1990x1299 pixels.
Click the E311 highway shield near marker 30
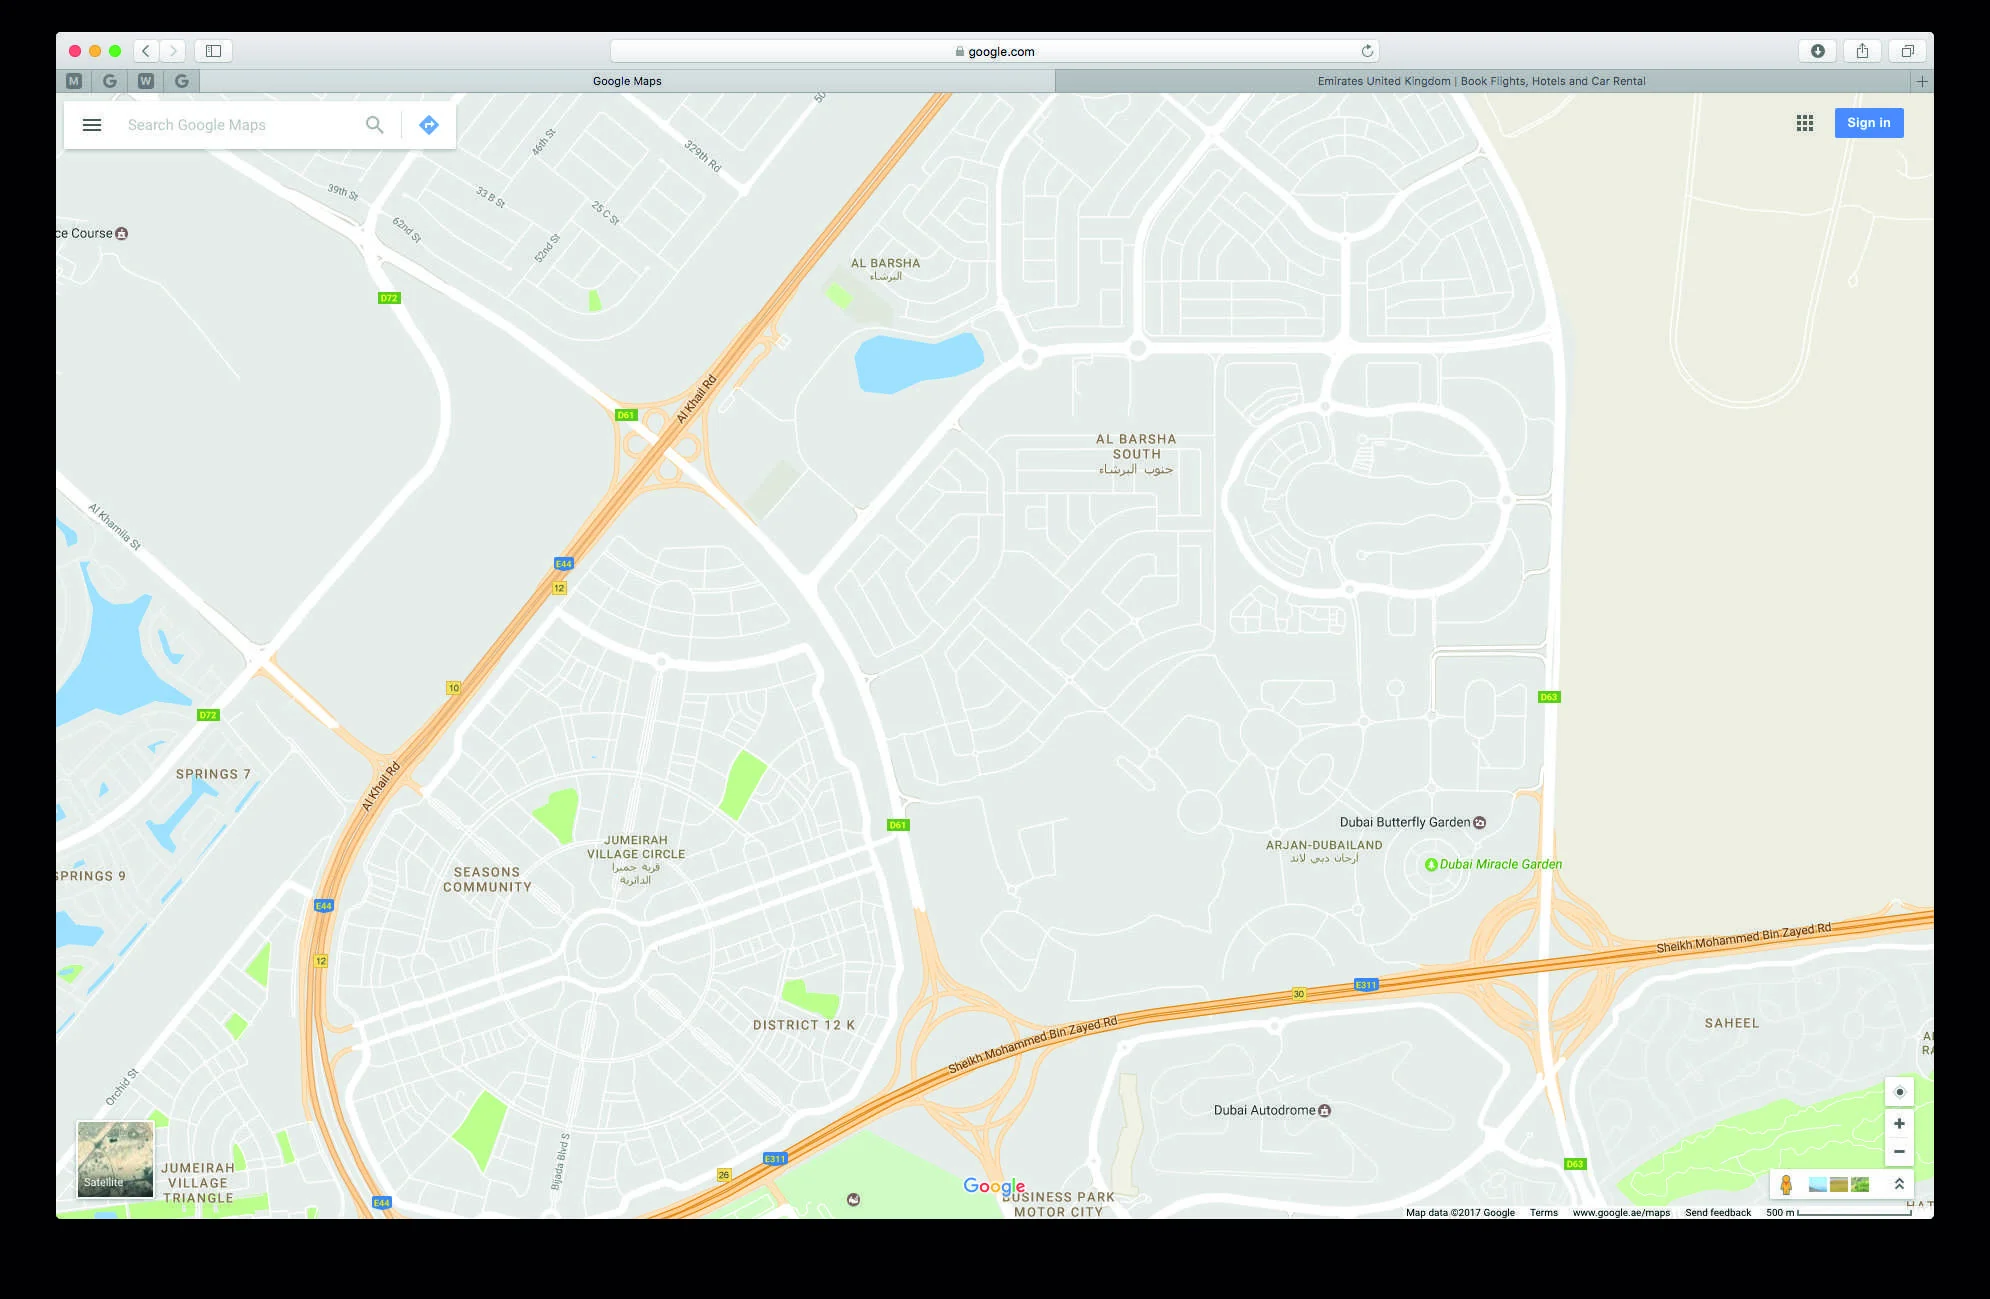click(1366, 985)
